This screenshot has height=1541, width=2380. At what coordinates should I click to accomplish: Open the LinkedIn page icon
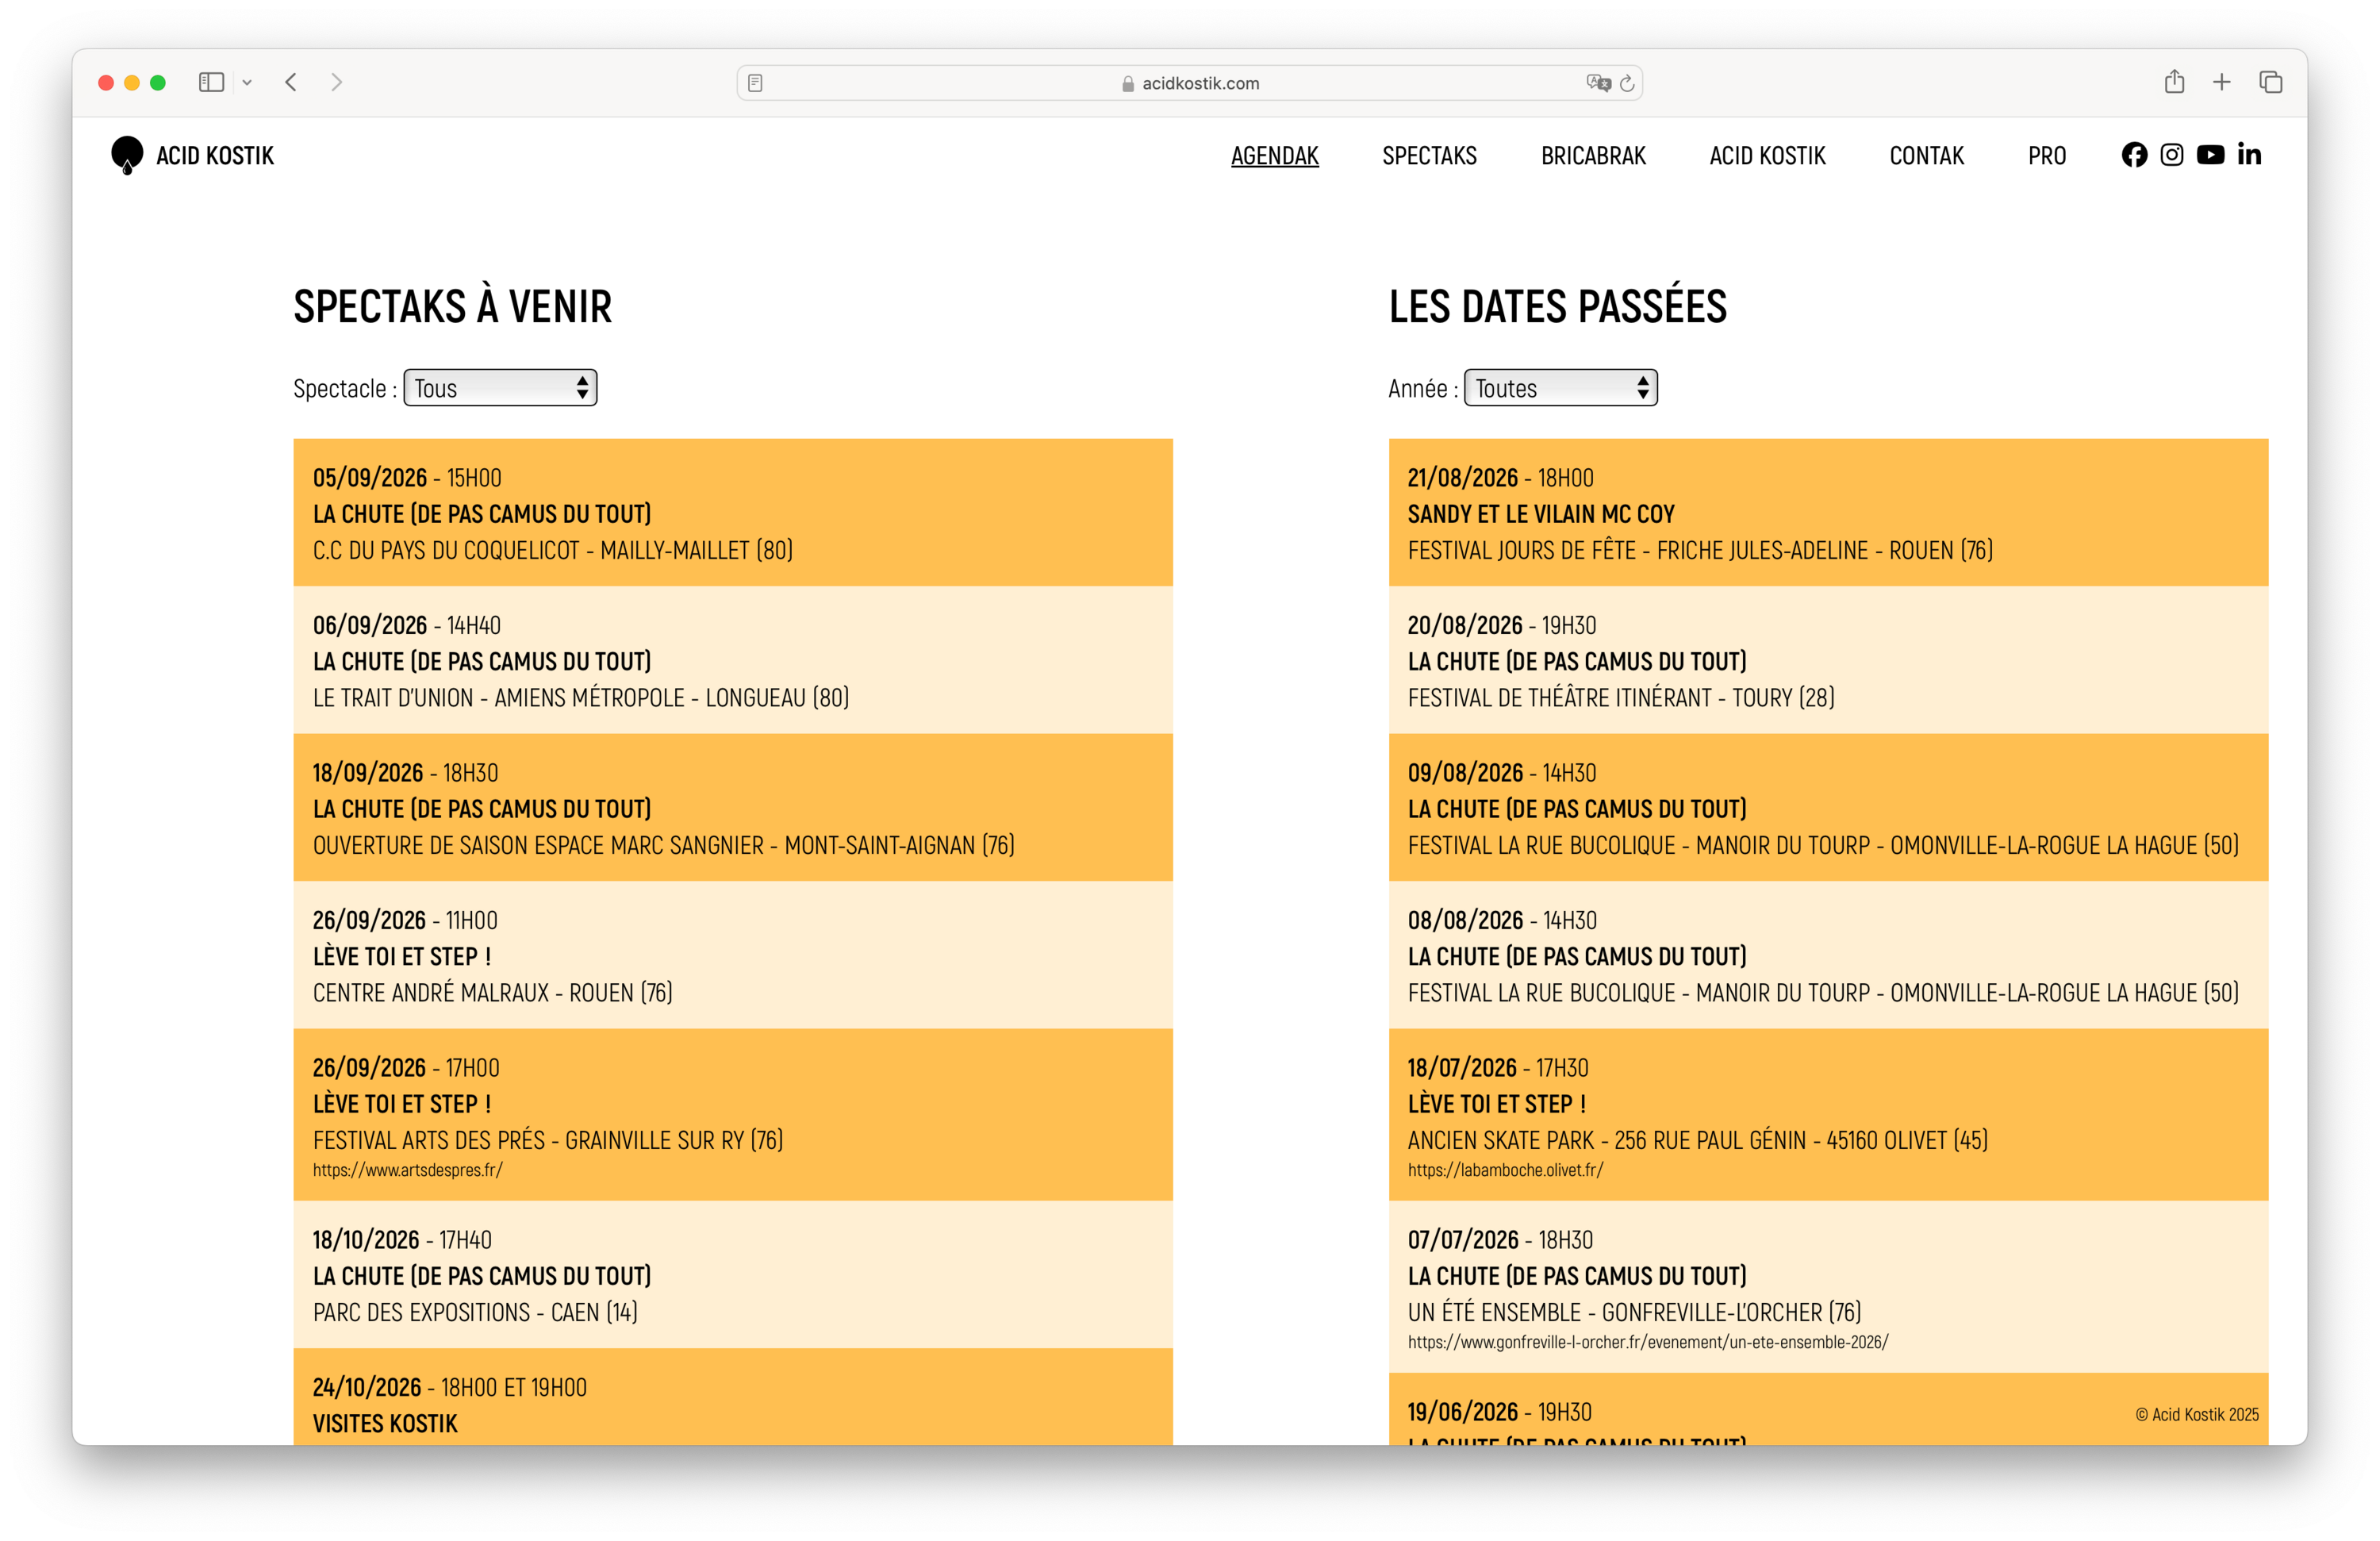click(2249, 154)
